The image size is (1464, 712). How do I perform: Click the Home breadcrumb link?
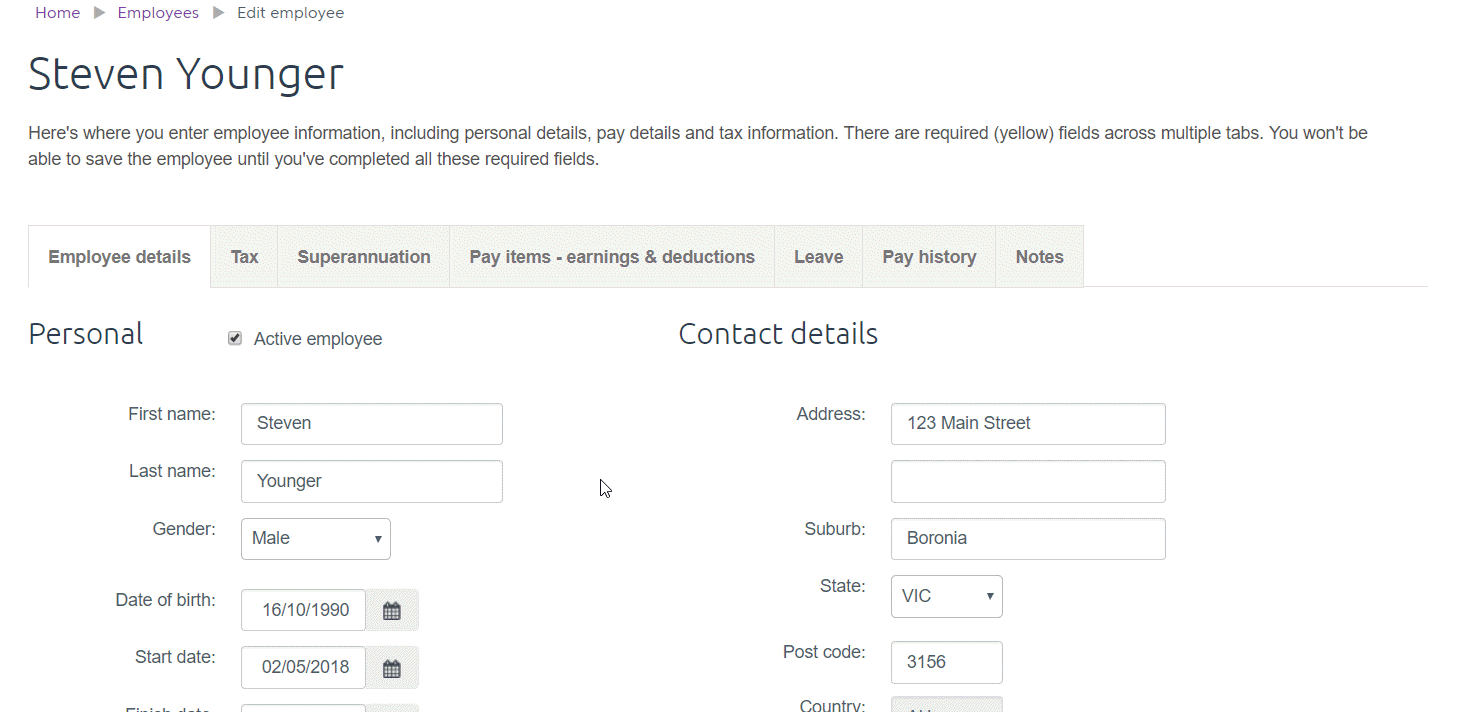point(57,13)
